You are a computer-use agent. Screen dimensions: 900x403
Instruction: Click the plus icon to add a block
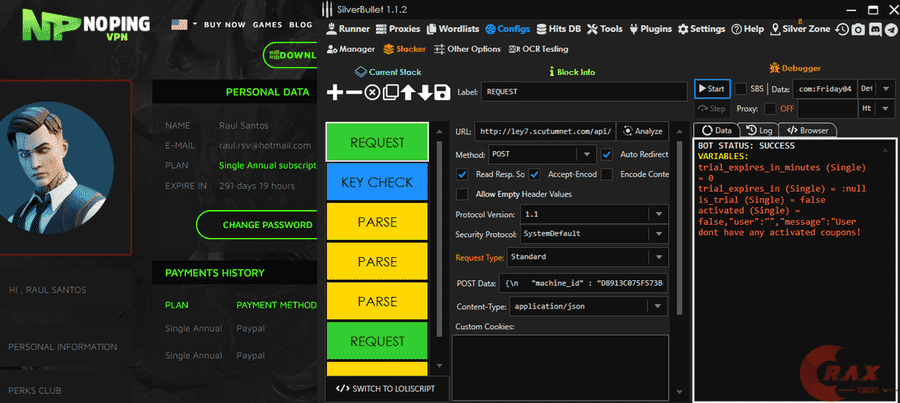pyautogui.click(x=335, y=93)
